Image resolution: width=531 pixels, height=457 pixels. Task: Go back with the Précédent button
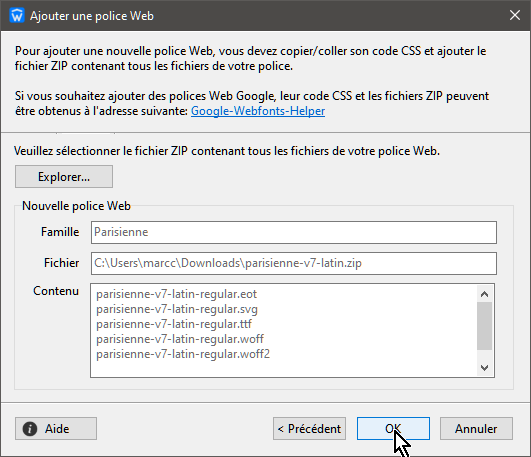309,429
